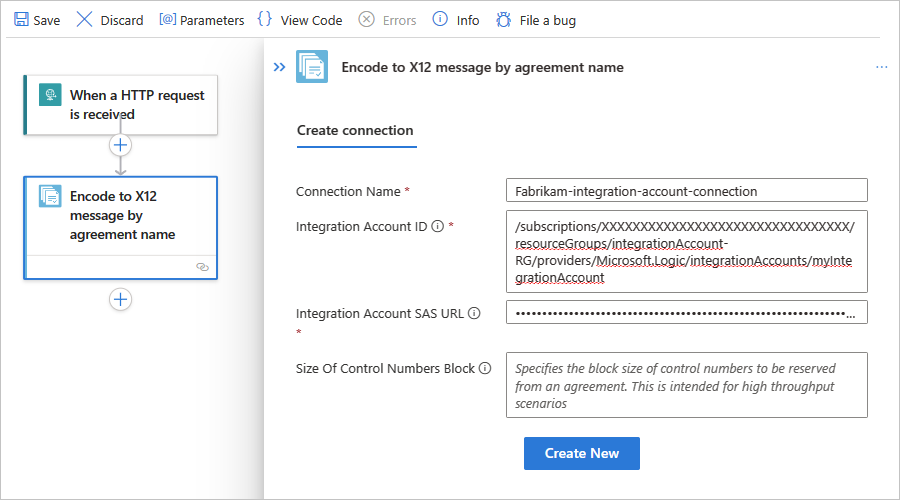Click the Integration Account SAS URL field
This screenshot has height=500, width=900.
(686, 313)
